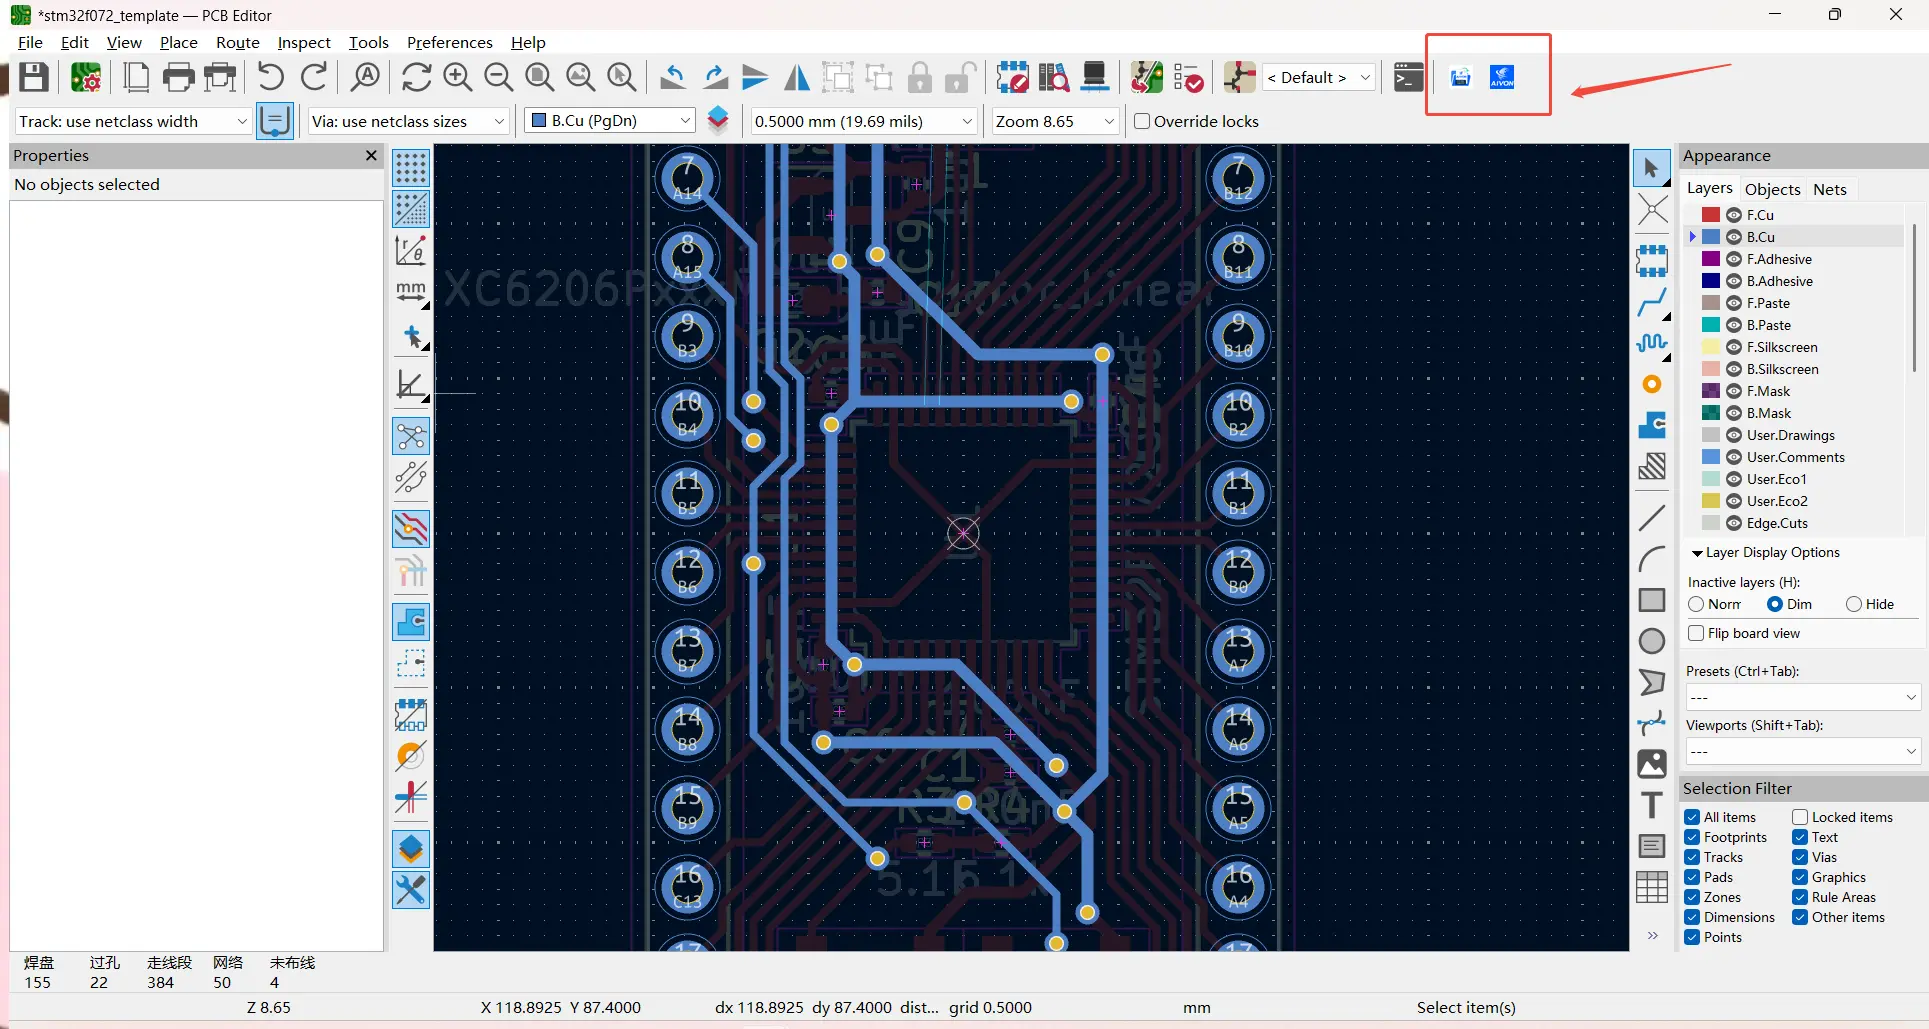Open the Zoom 8.65 dropdown
The height and width of the screenshot is (1029, 1929).
1055,121
